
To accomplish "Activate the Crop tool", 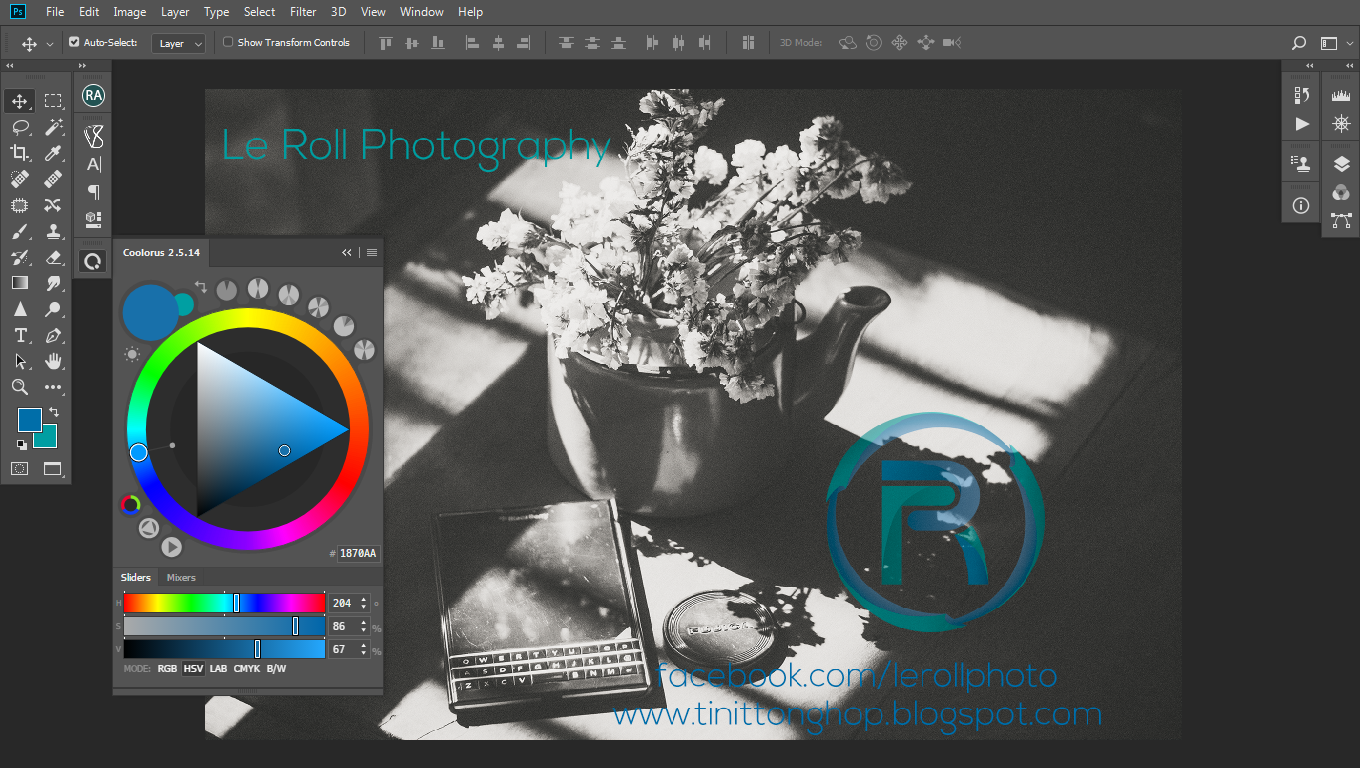I will (x=20, y=153).
